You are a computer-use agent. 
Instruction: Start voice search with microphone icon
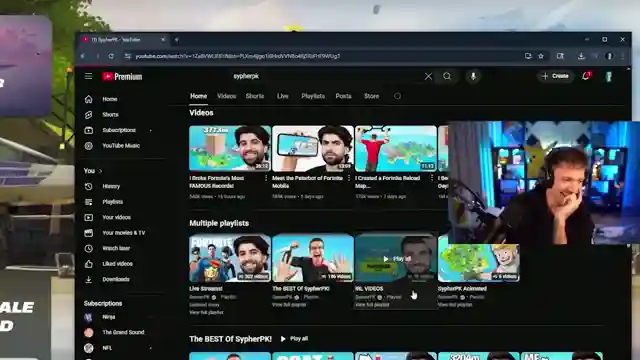click(x=473, y=76)
